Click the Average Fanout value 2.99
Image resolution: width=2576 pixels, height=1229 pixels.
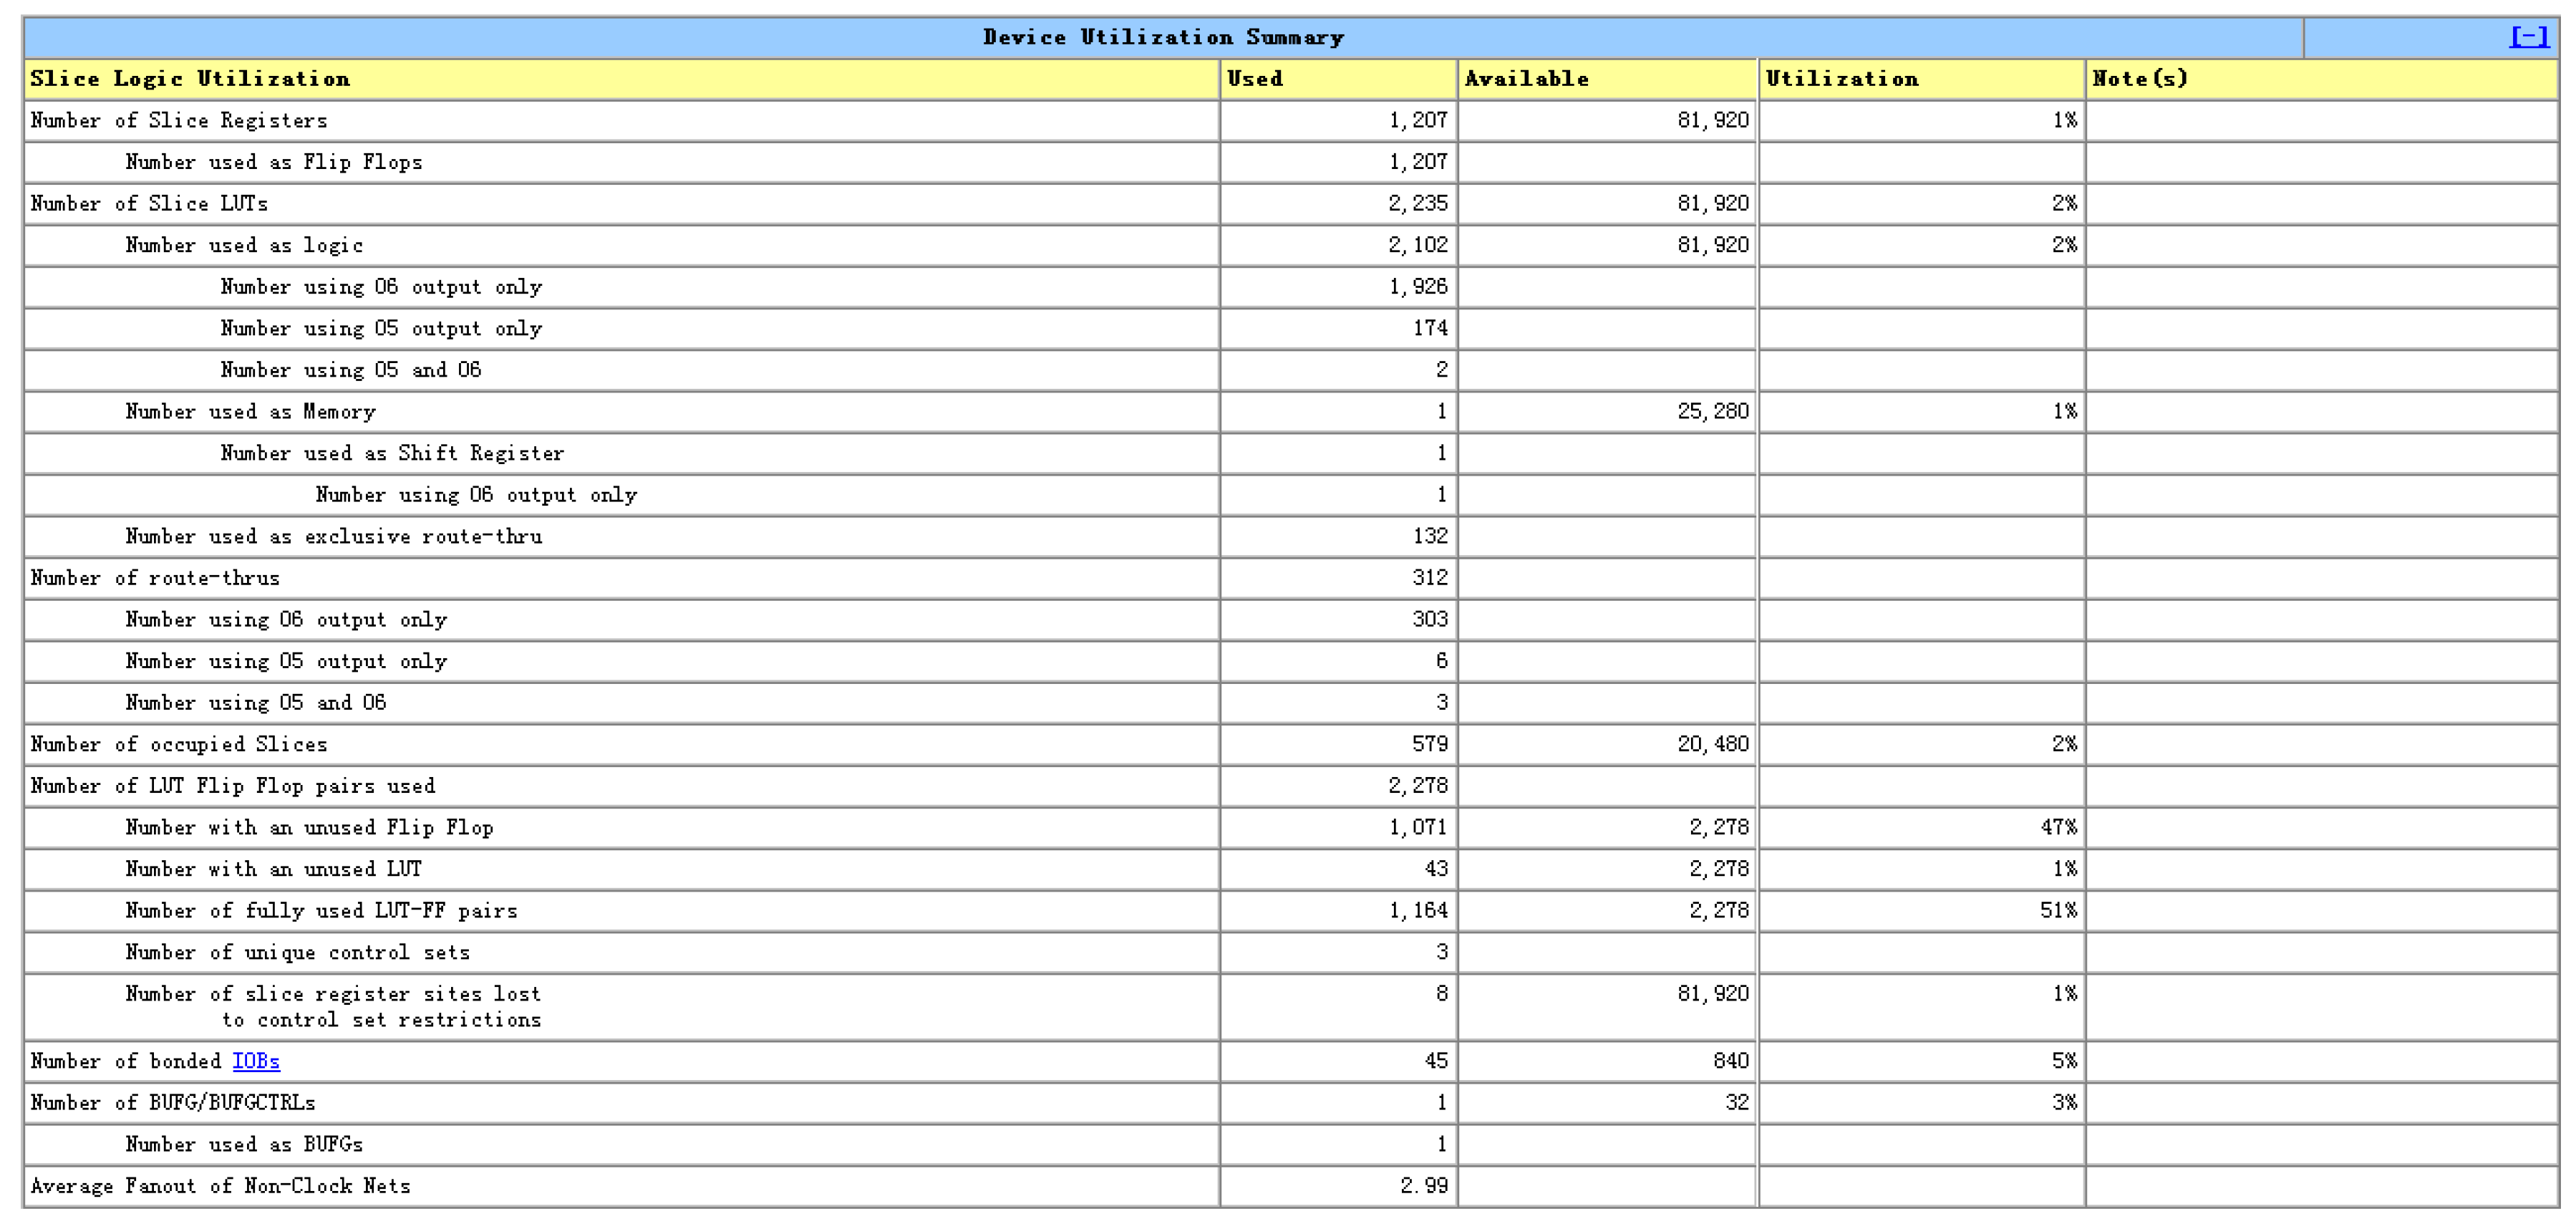(x=1423, y=1186)
